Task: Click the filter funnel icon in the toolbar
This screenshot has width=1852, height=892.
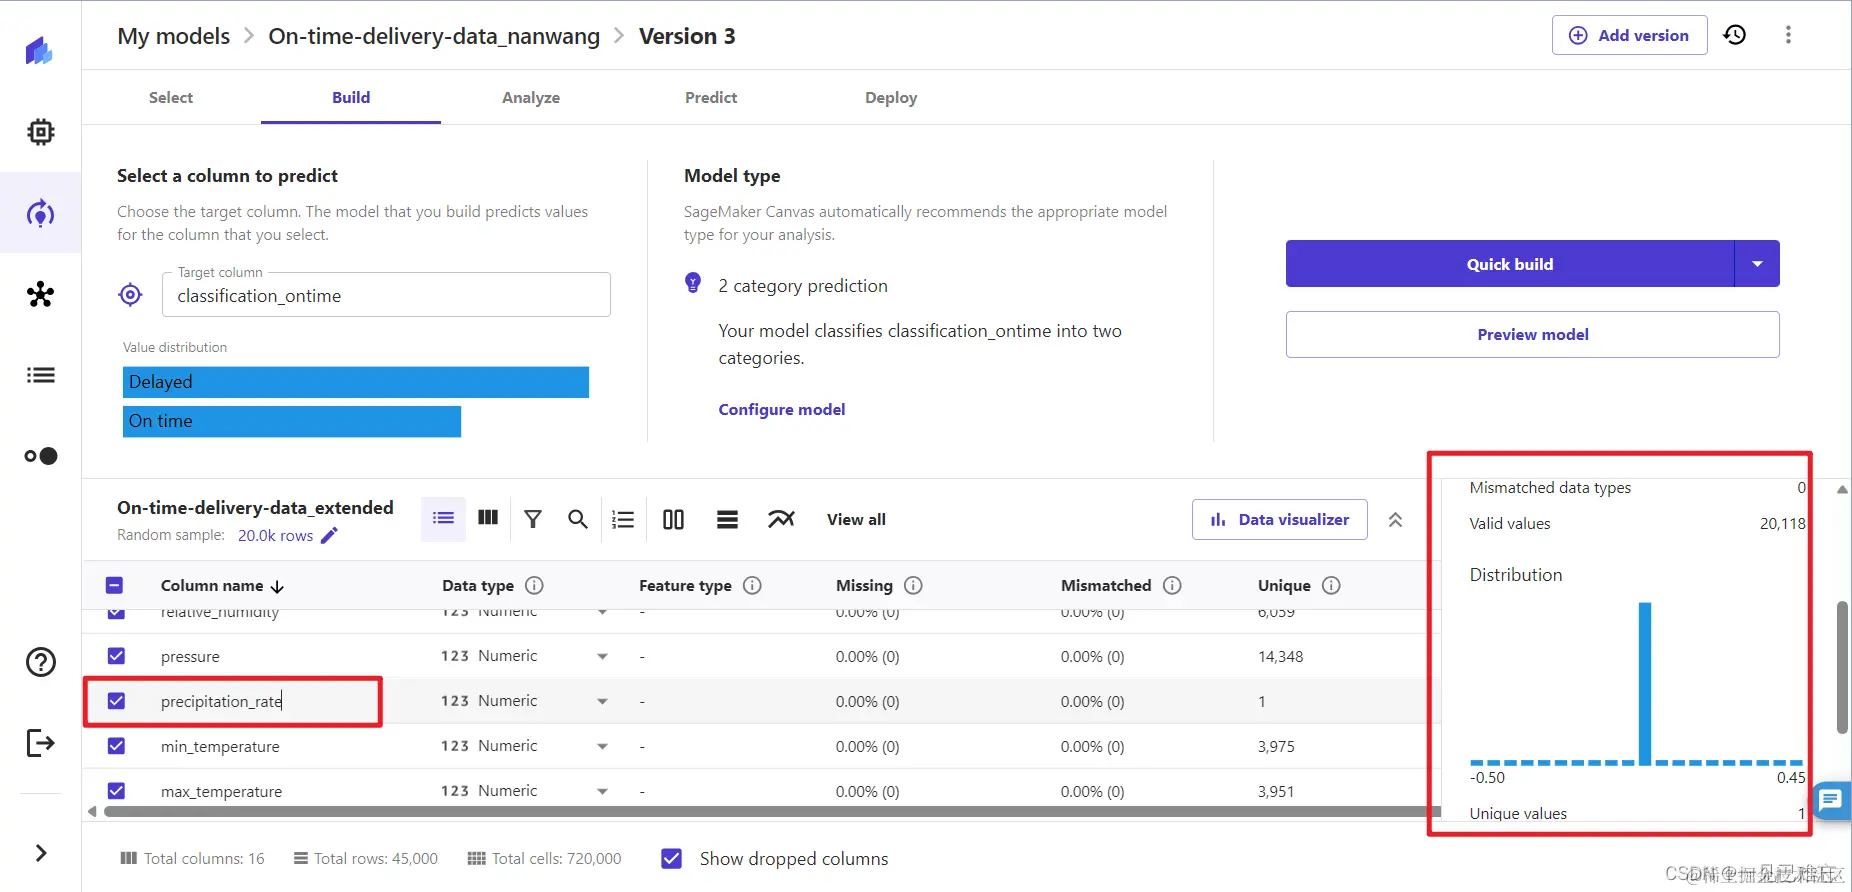Action: pos(533,519)
